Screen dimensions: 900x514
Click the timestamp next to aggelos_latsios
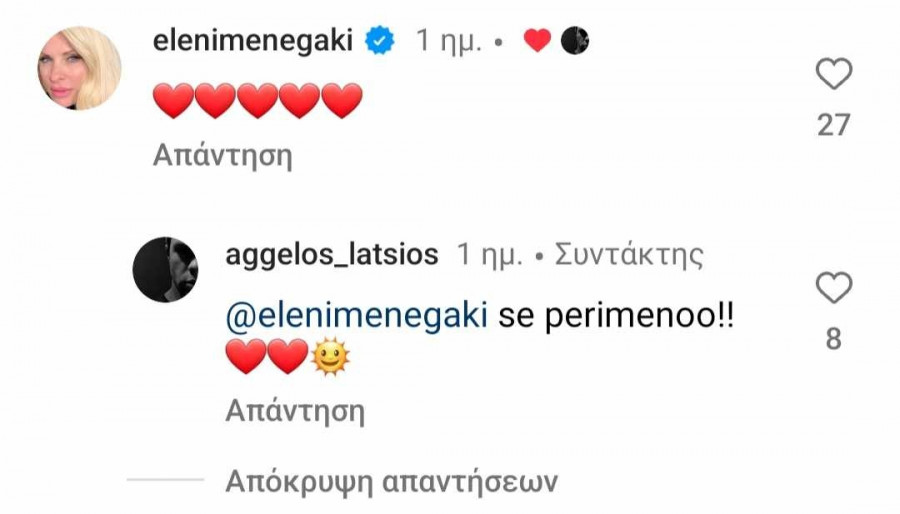coord(490,255)
